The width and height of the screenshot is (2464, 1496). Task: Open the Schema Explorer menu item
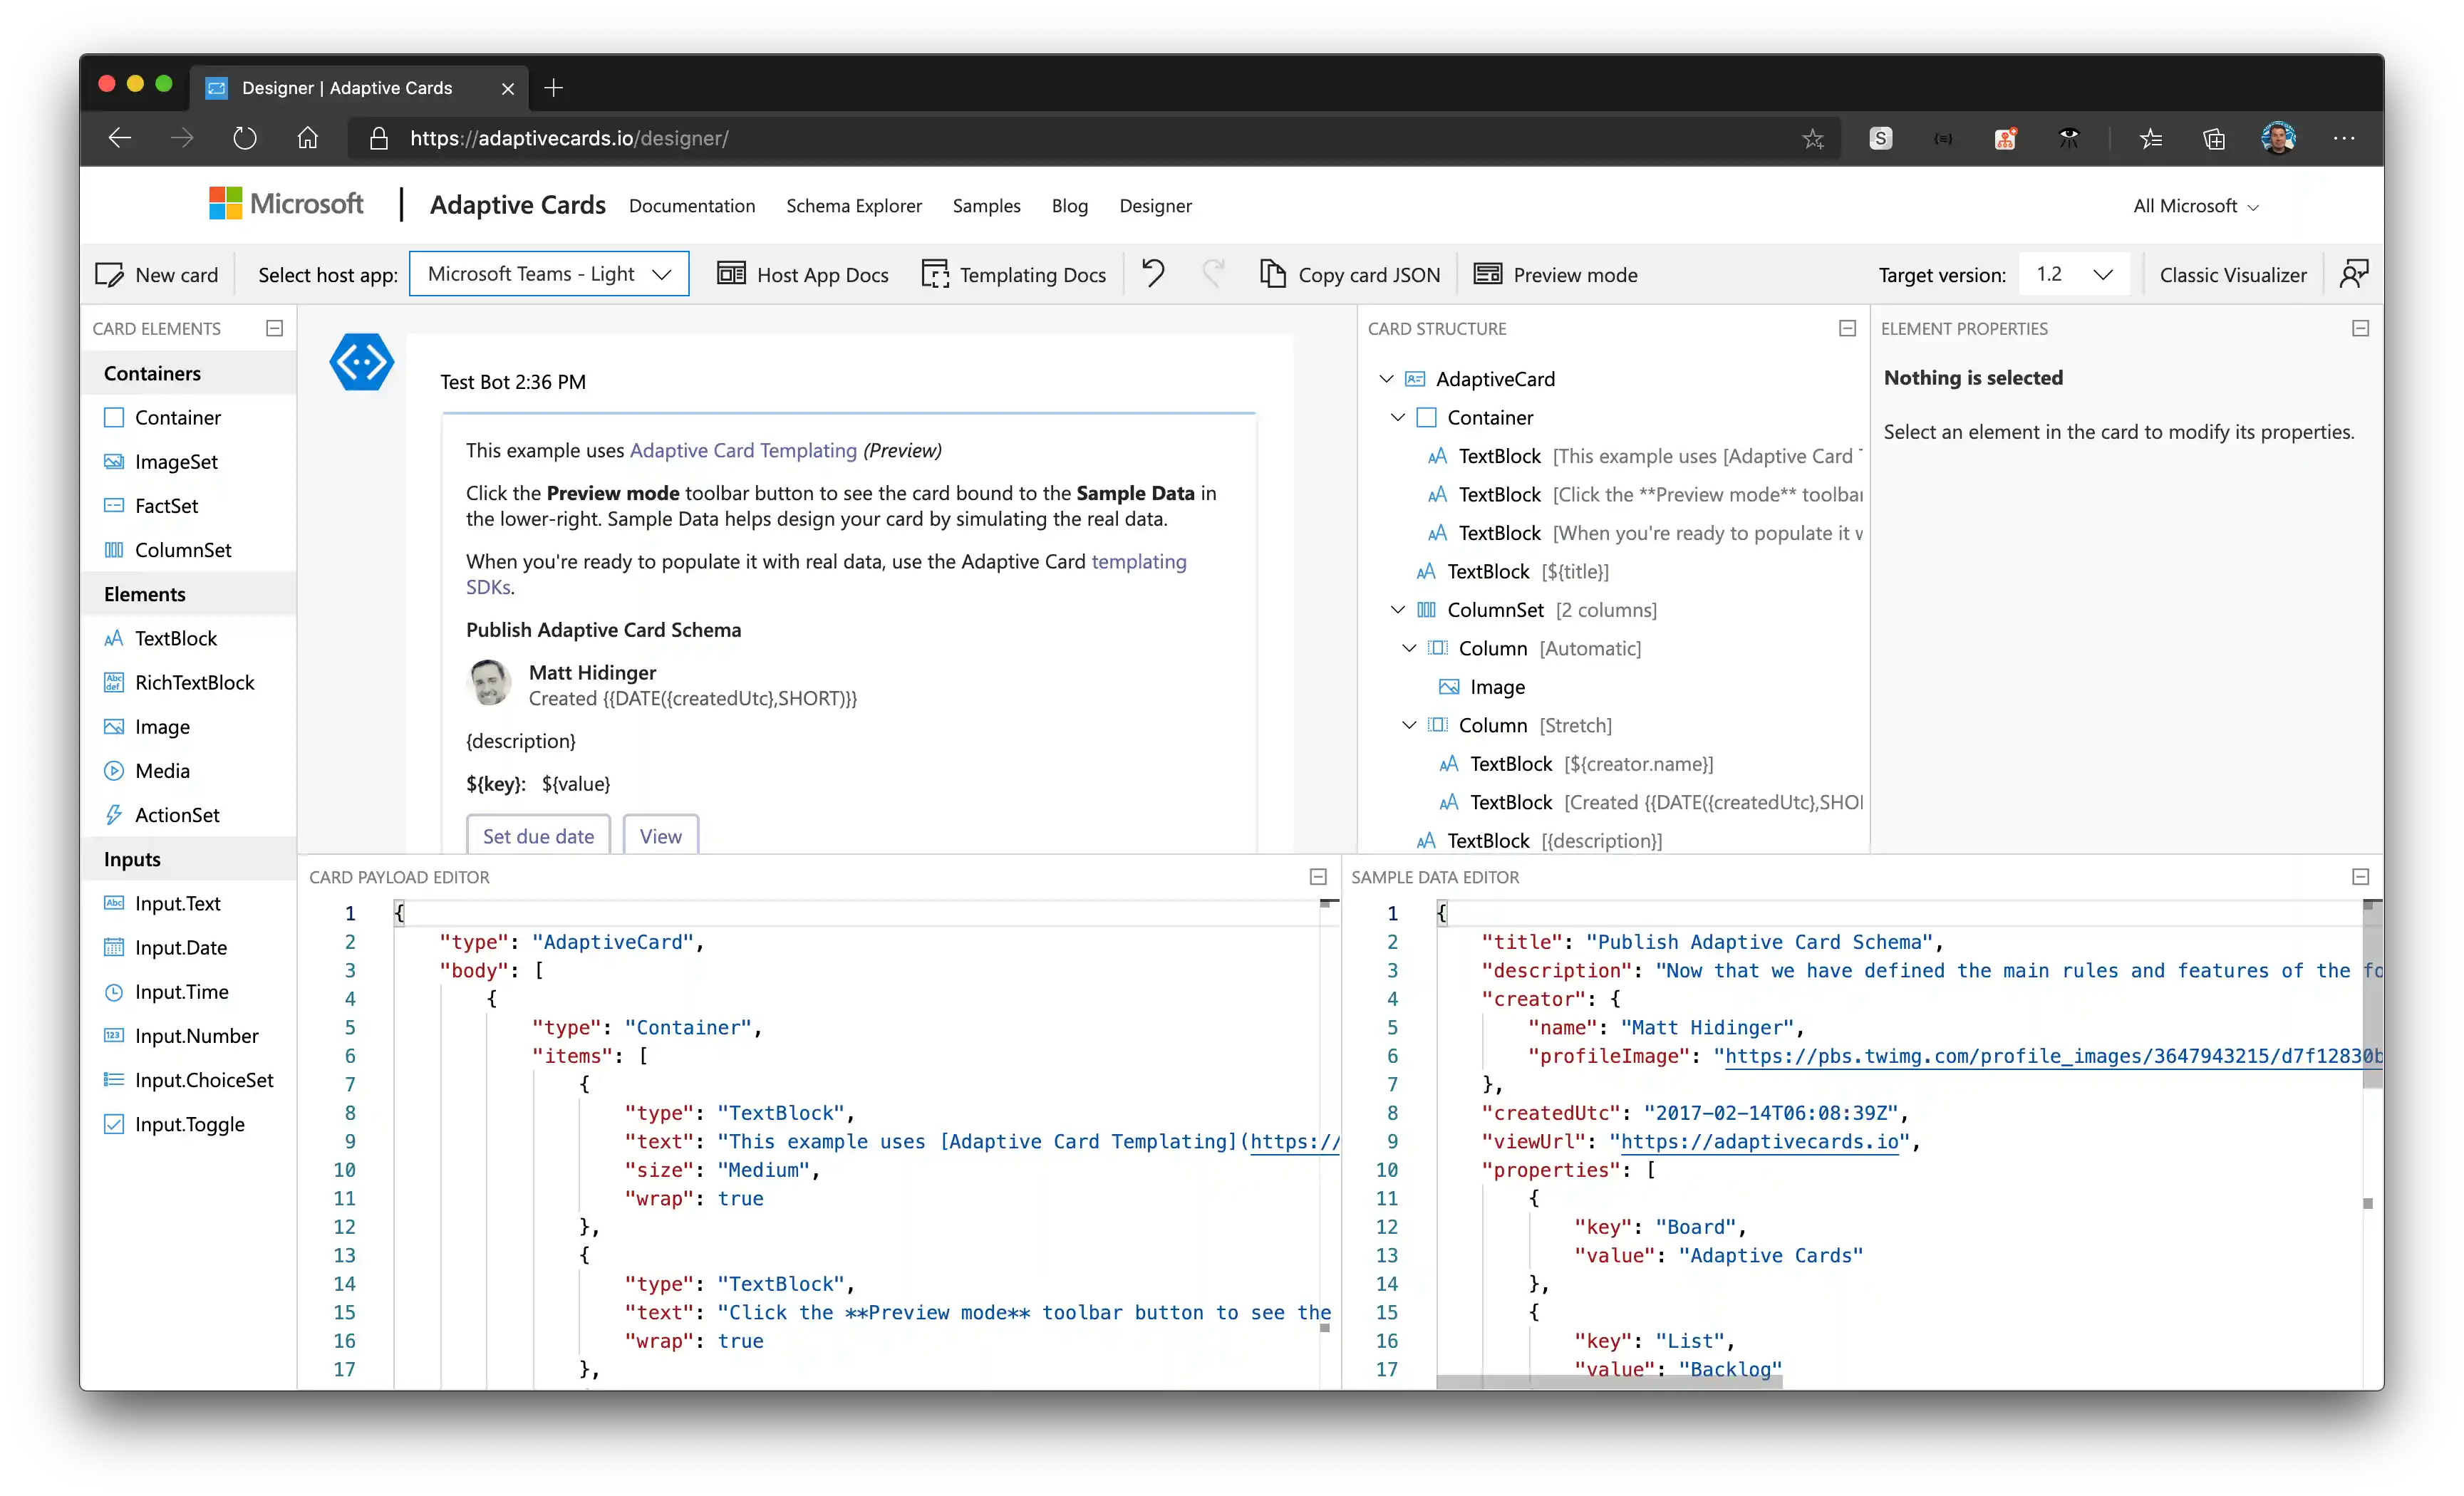[x=853, y=206]
